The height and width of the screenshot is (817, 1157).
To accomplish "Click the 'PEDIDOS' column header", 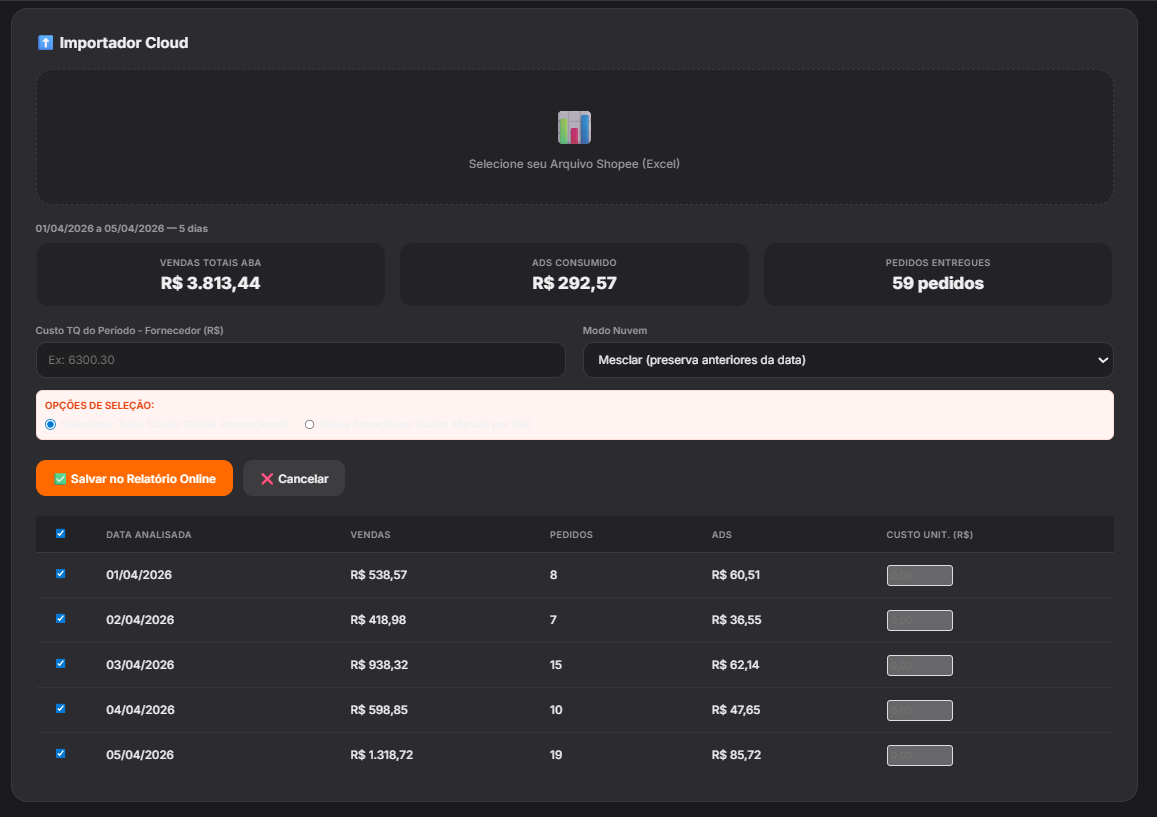I will 571,534.
